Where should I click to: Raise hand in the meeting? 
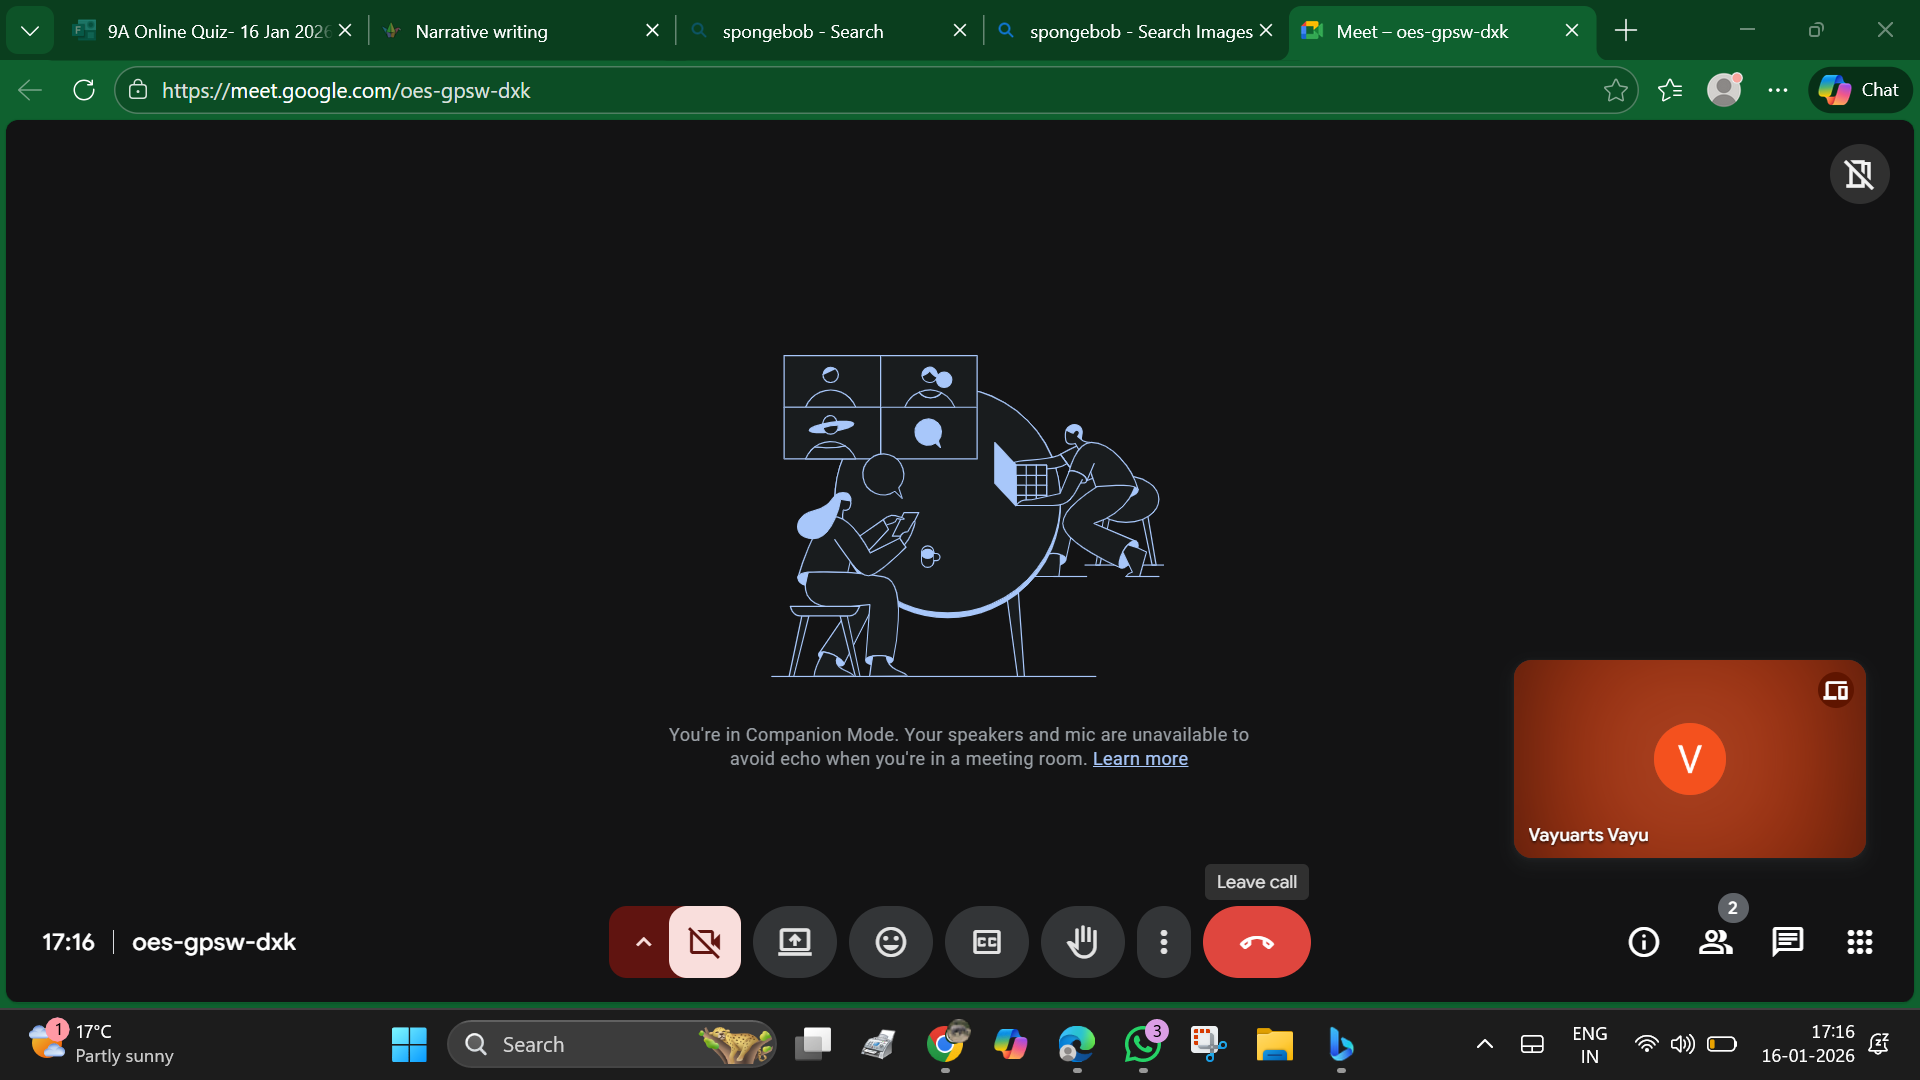click(1082, 942)
